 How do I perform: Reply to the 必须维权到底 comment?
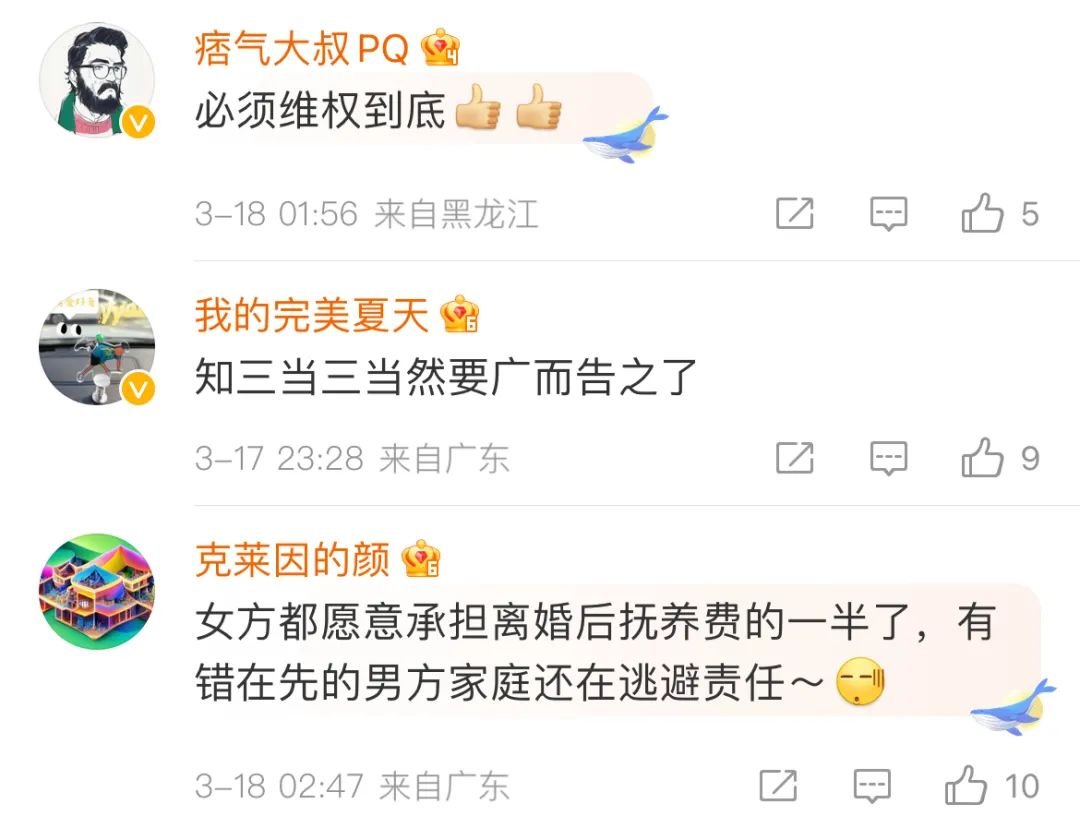point(889,214)
